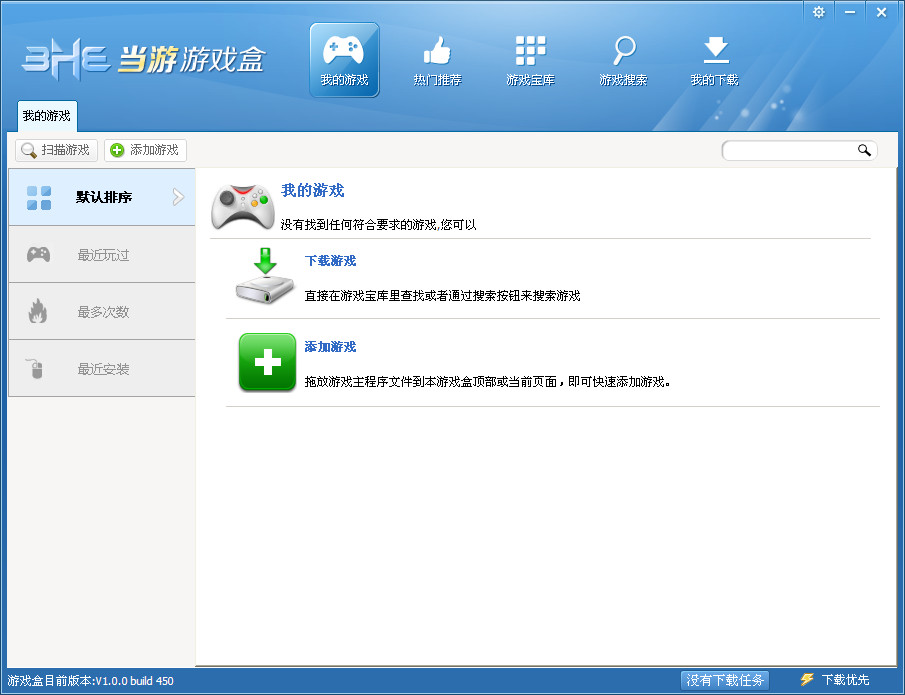Click the mouse icon for 最近安装

click(37, 368)
